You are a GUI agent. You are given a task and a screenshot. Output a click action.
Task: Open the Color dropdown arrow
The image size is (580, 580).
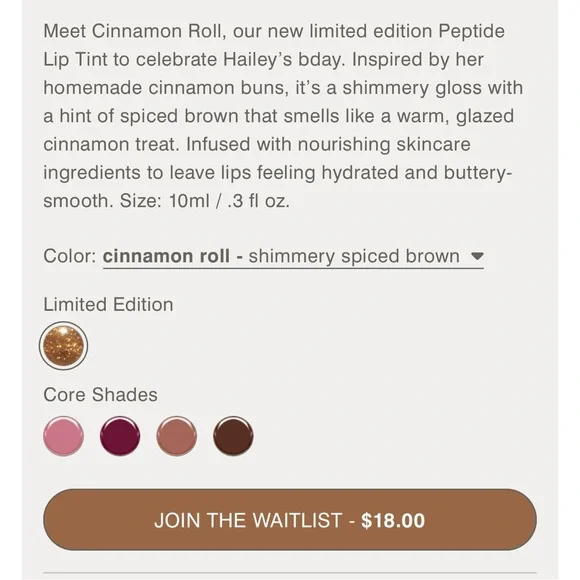477,256
